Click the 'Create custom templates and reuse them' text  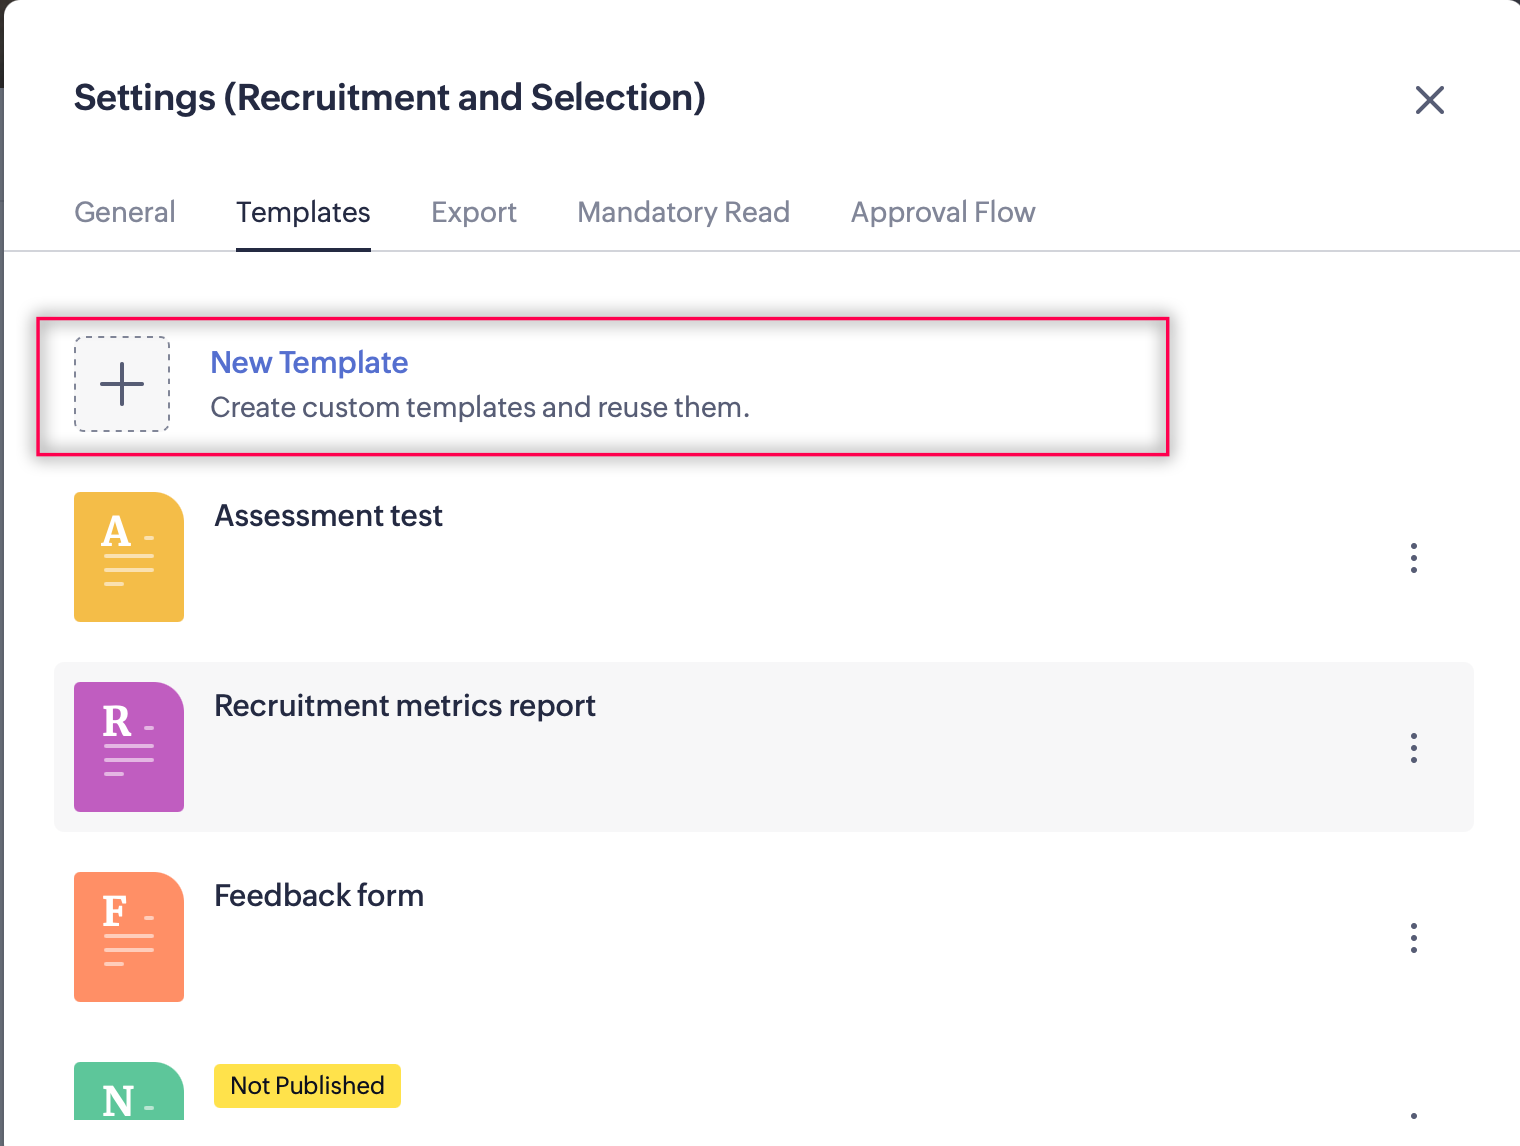pyautogui.click(x=480, y=408)
